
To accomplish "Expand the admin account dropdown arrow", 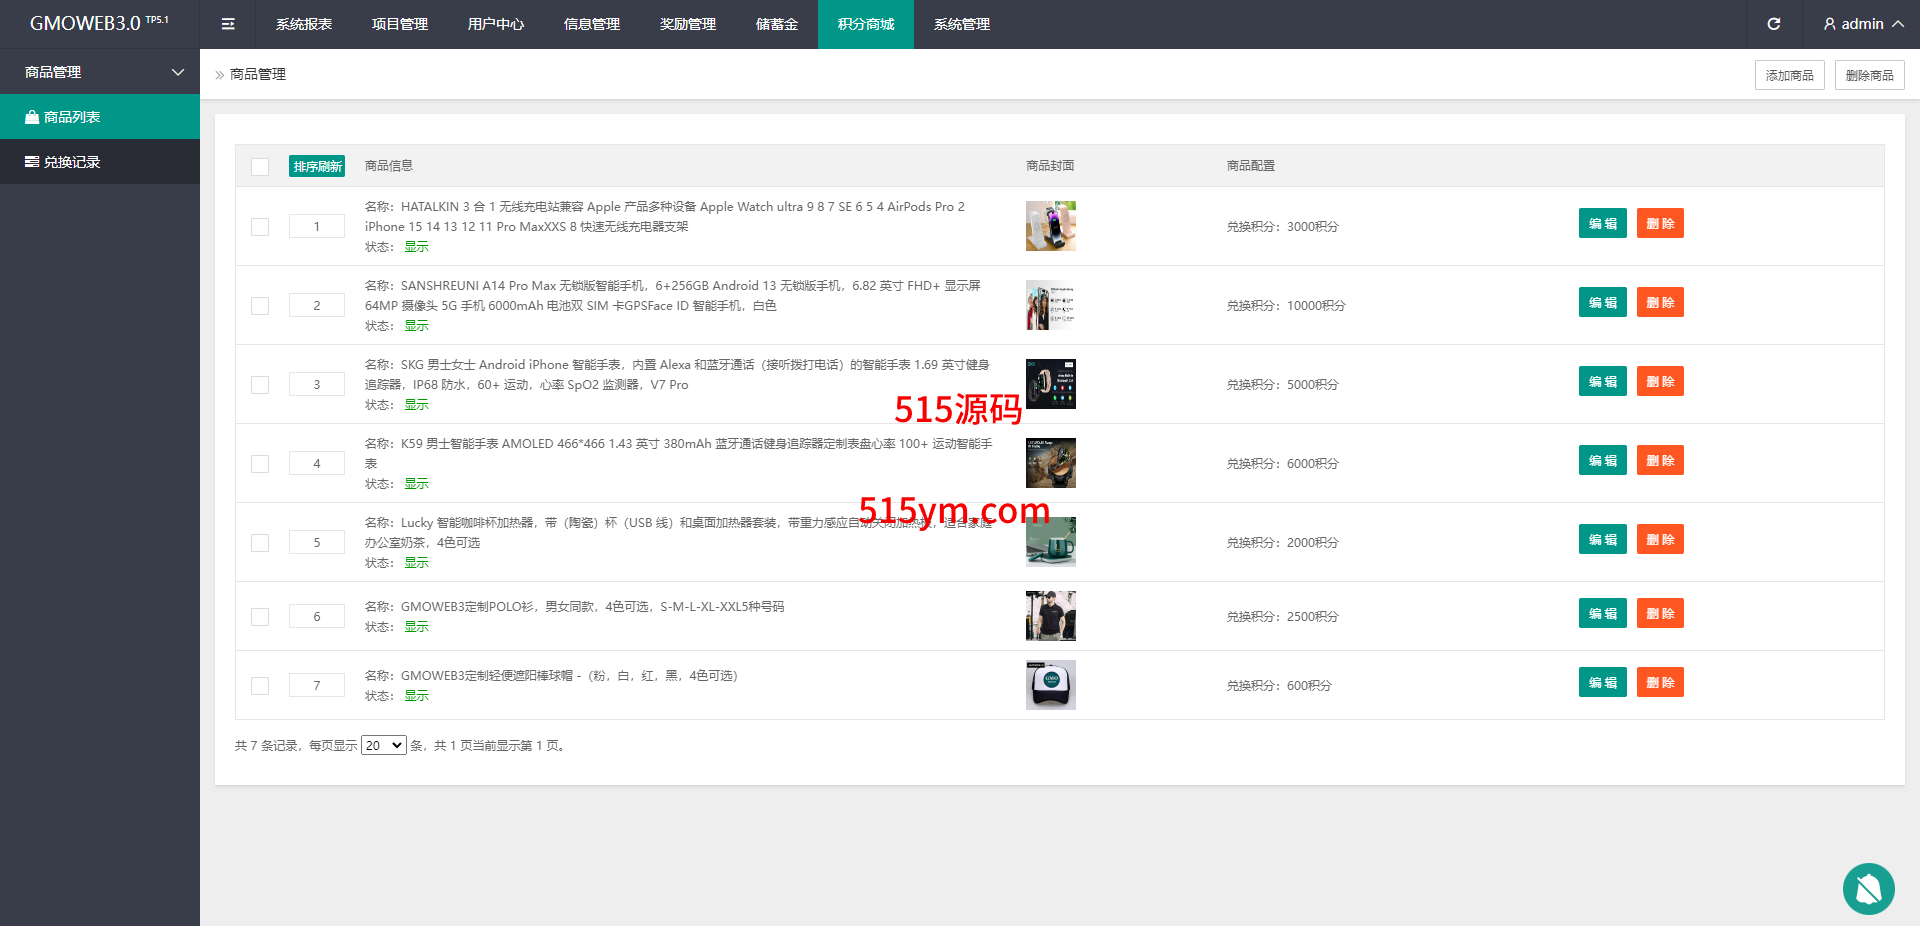I will [1898, 24].
